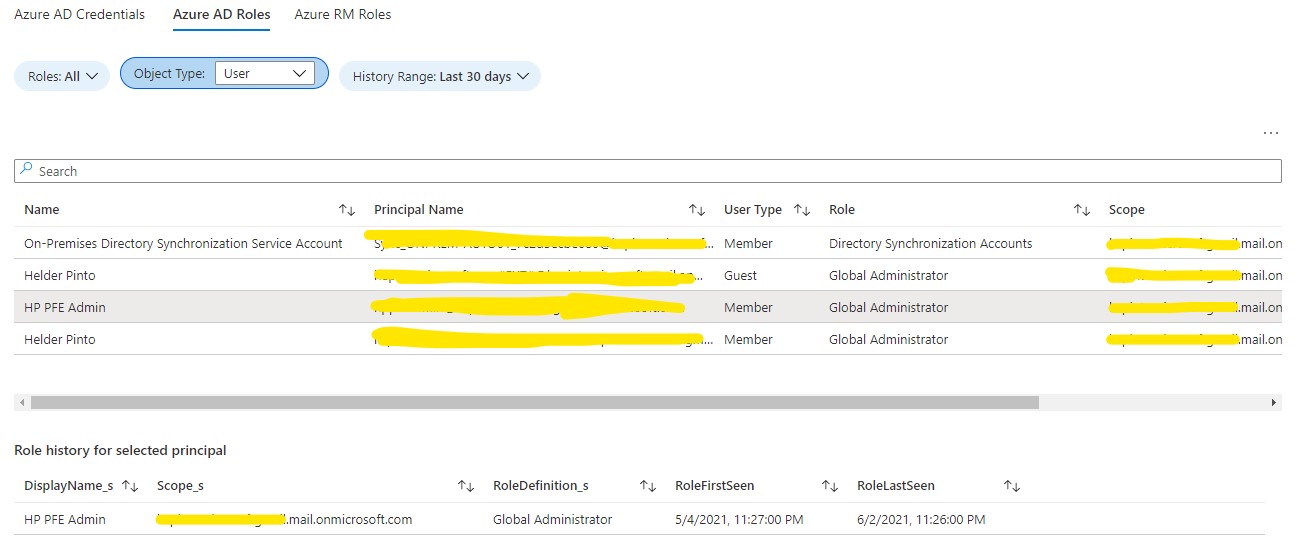This screenshot has height=549, width=1296.
Task: Click the Name column header text
Action: pos(42,210)
